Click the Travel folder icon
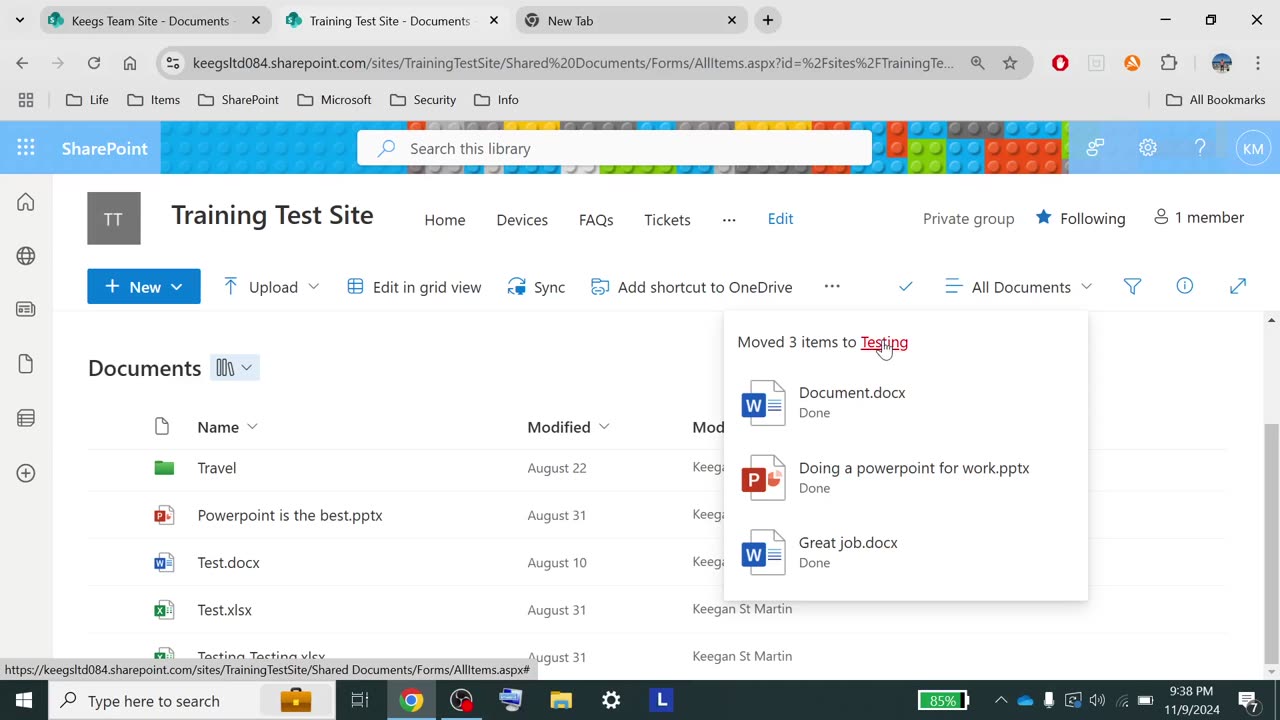This screenshot has height=720, width=1280. coord(164,468)
